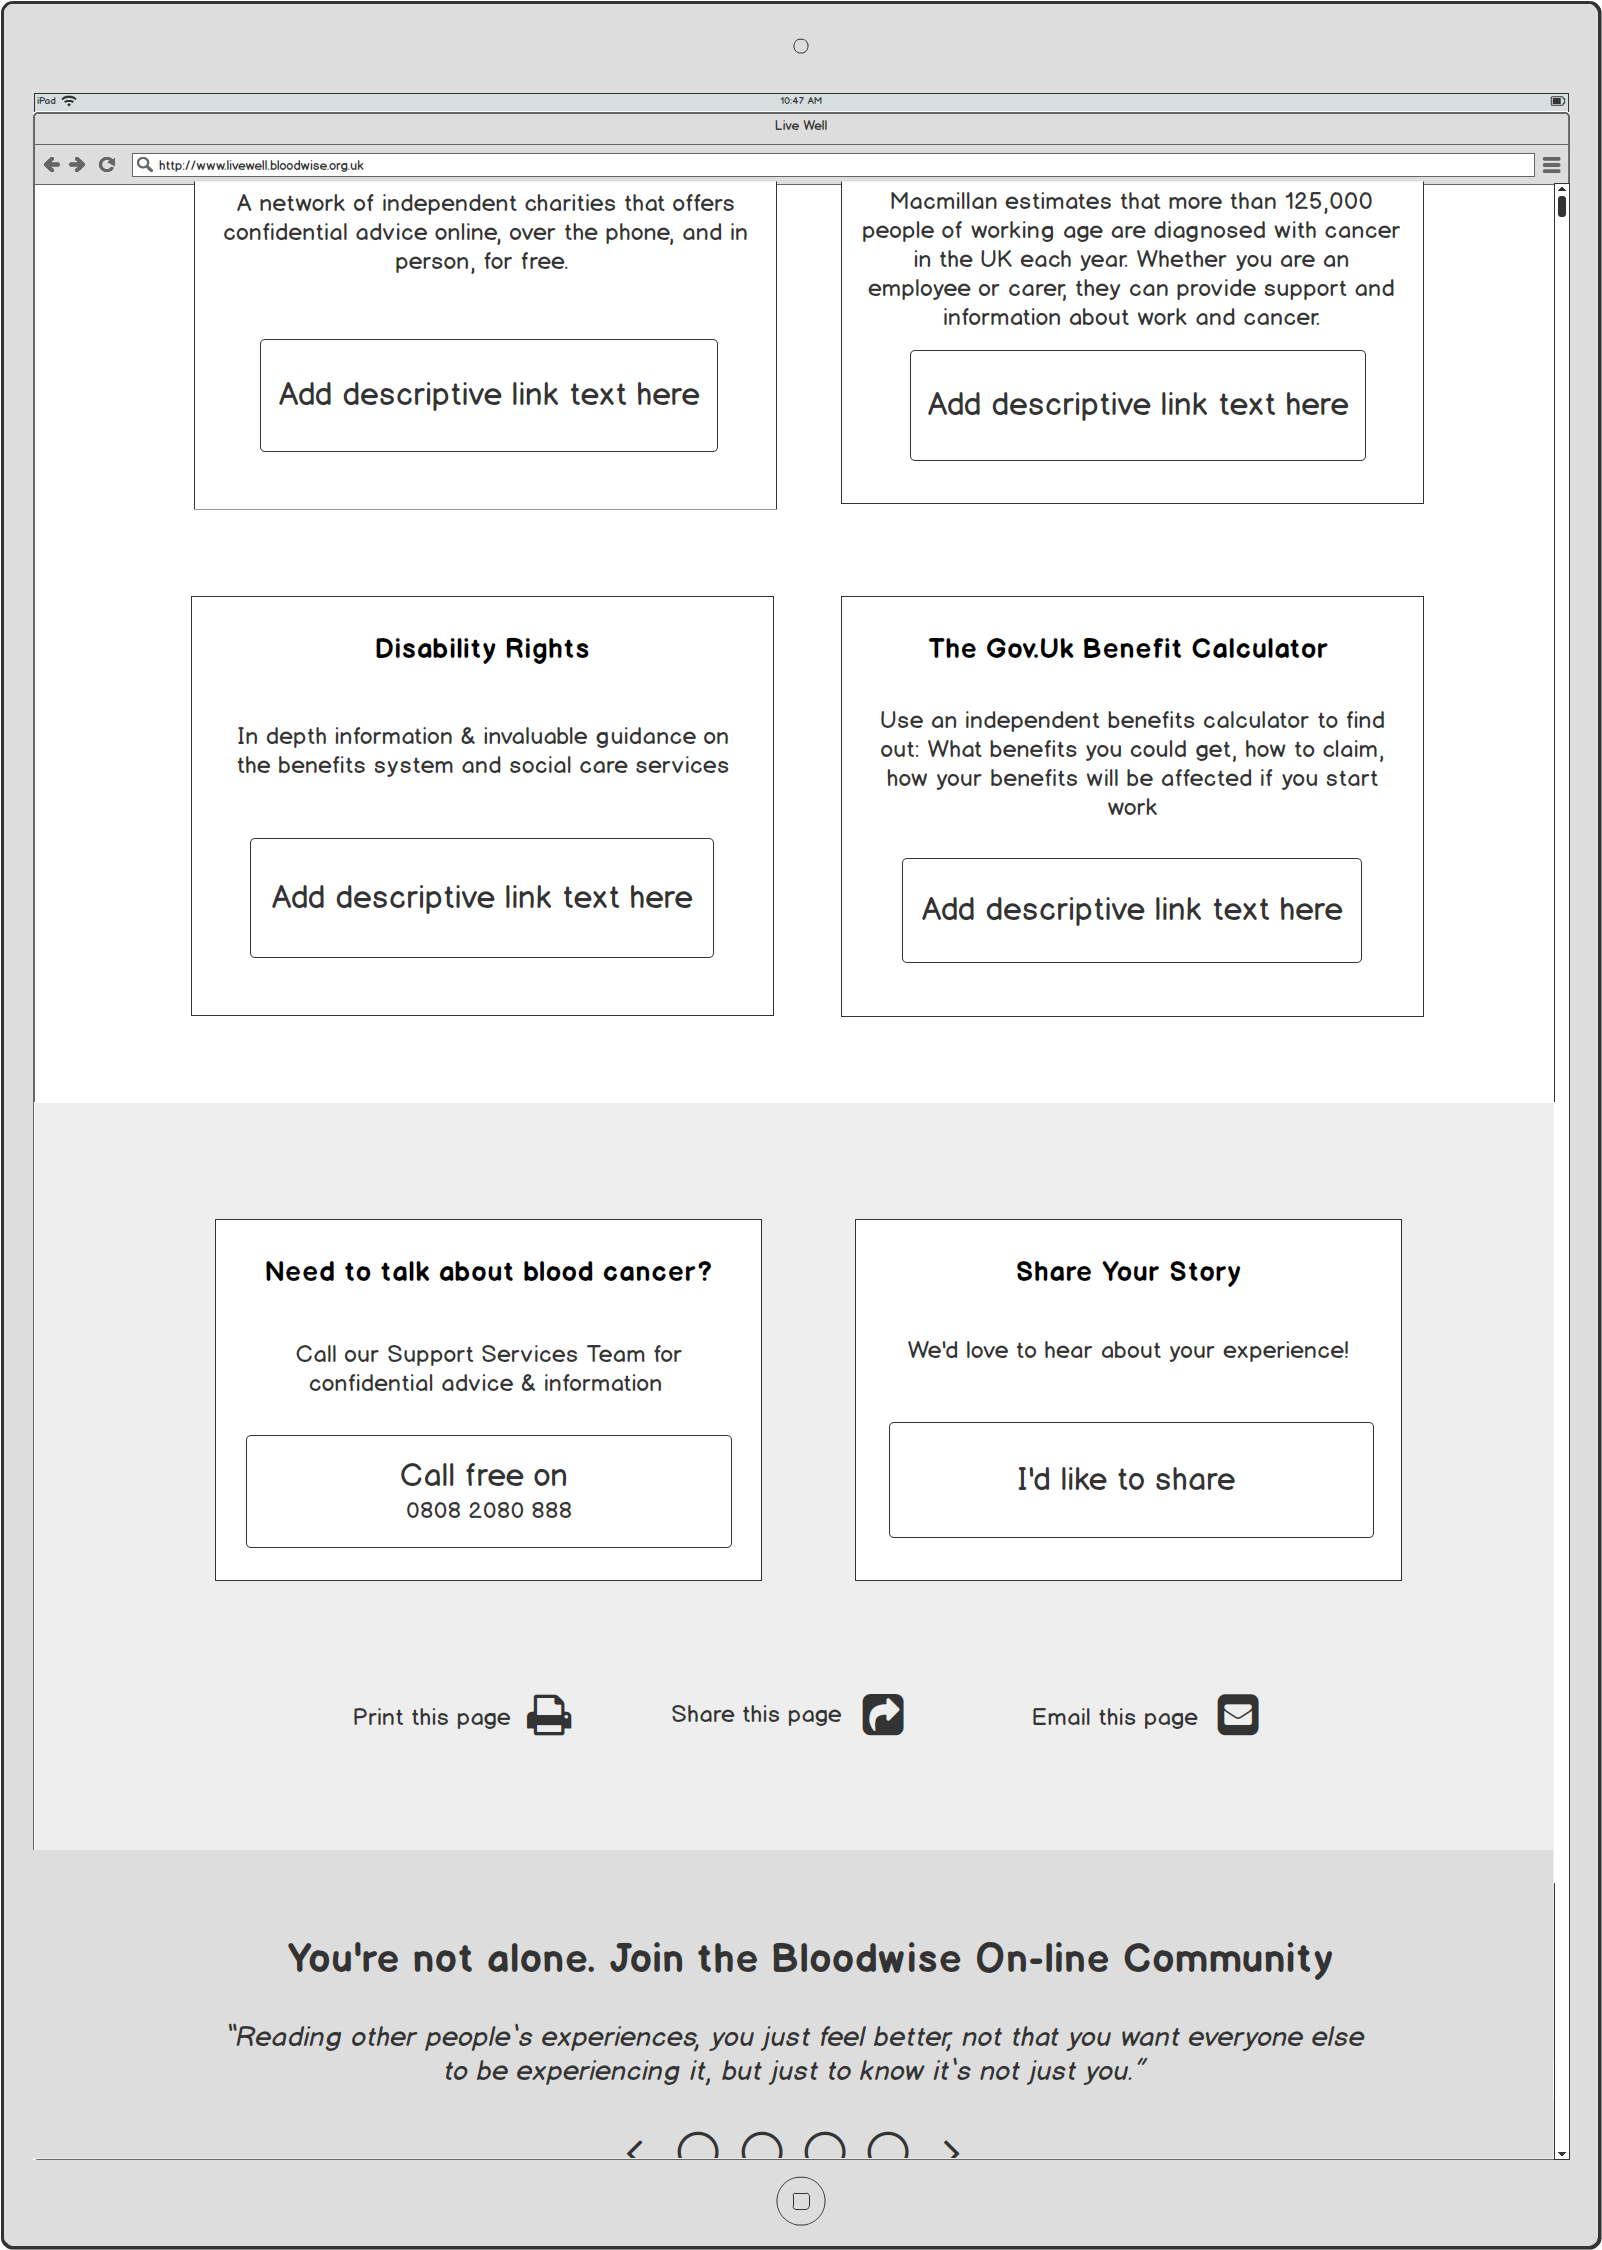Image resolution: width=1602 pixels, height=2250 pixels.
Task: Click link button in Gov.Uk Benefit Calculator card
Action: pyautogui.click(x=1132, y=910)
